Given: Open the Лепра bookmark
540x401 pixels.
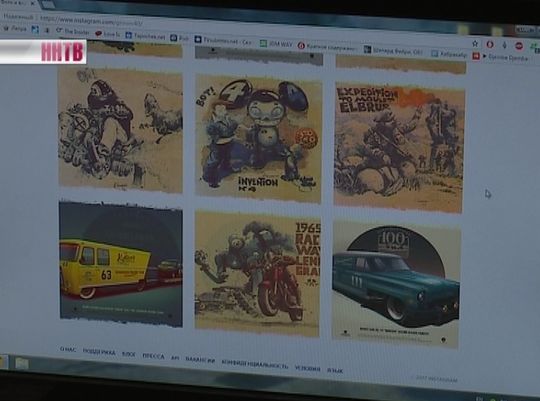Looking at the screenshot, I should tap(15, 29).
